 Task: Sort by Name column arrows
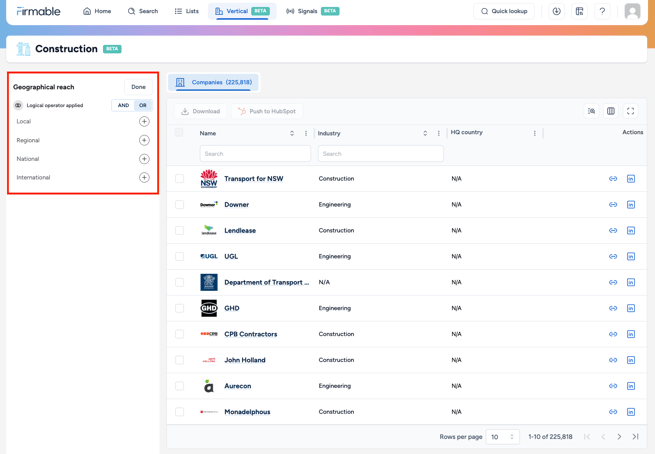coord(292,133)
